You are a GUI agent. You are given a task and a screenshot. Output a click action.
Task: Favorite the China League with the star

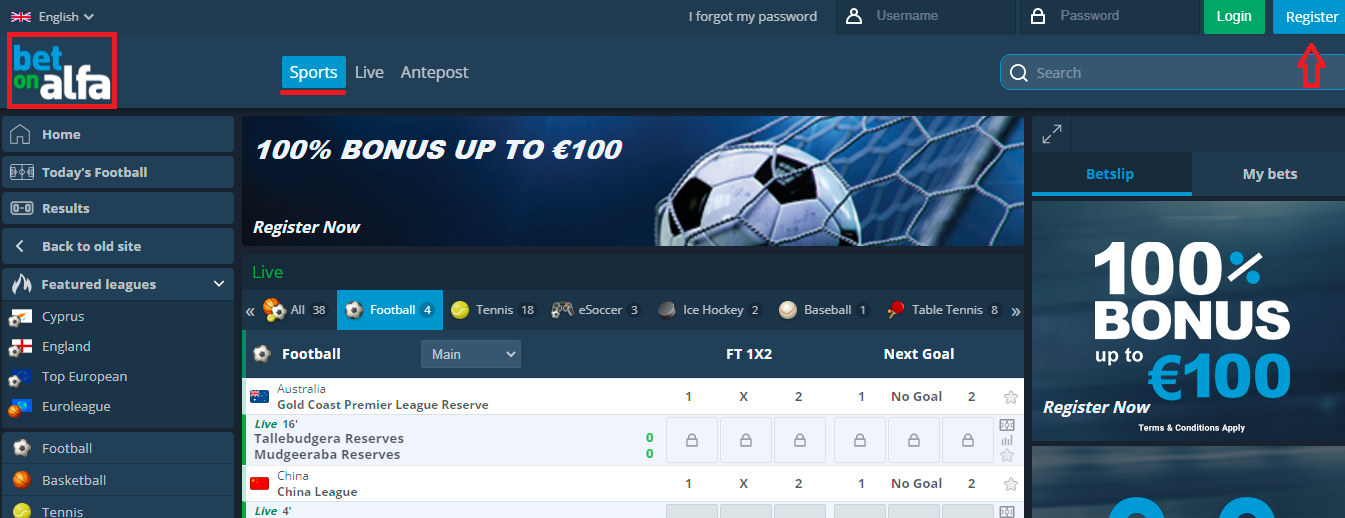tap(1010, 484)
